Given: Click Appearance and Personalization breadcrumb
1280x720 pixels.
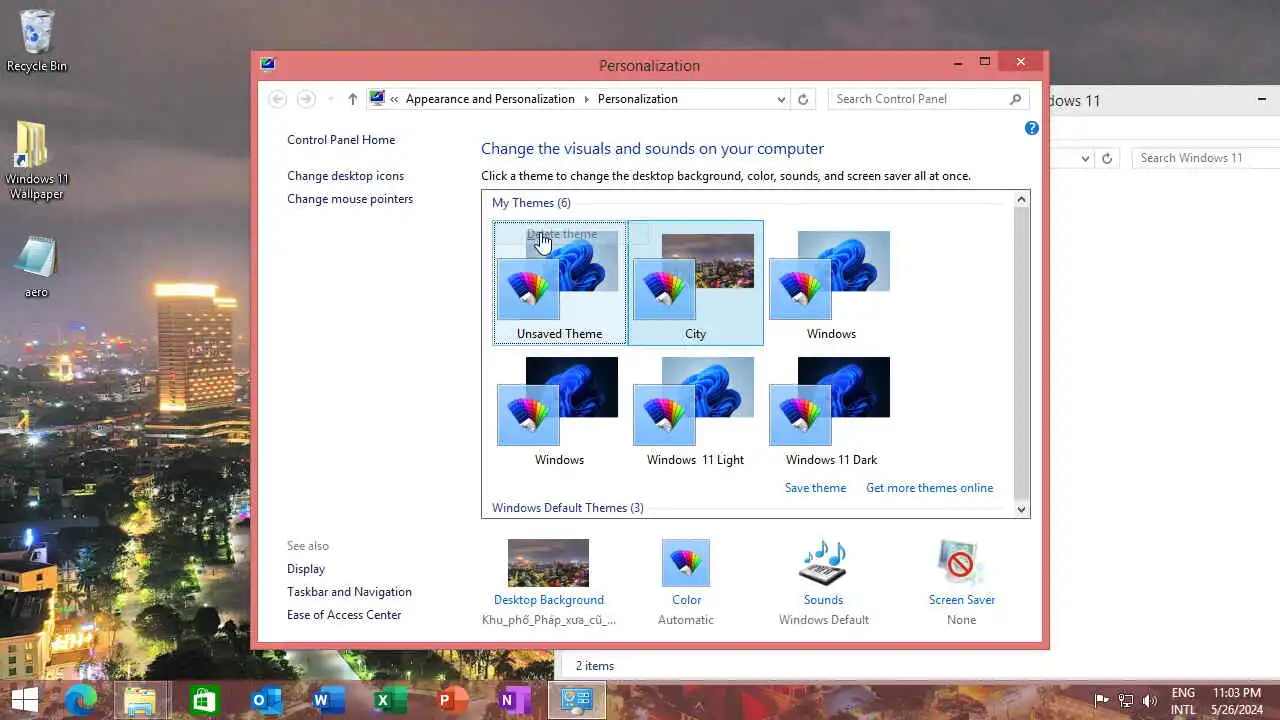Looking at the screenshot, I should [x=490, y=99].
